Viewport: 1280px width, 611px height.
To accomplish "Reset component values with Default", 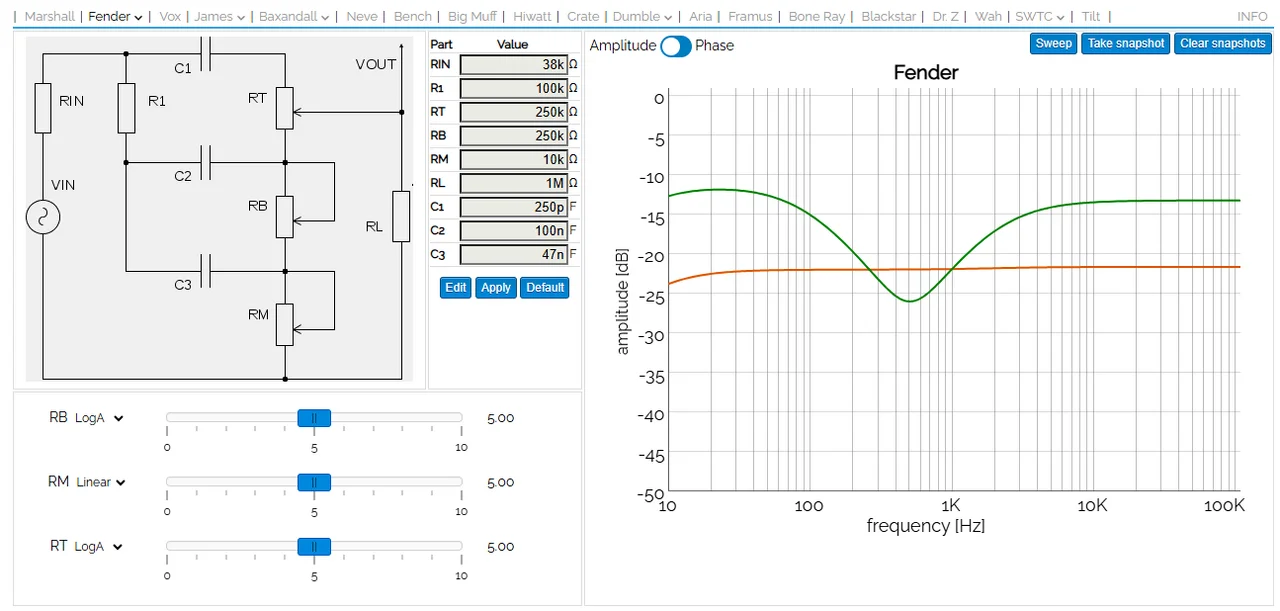I will point(545,288).
